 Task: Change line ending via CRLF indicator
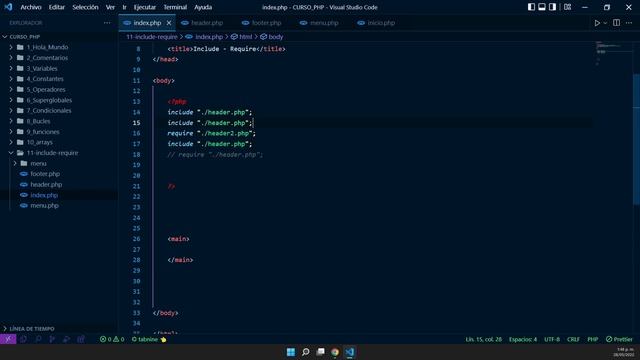(x=573, y=339)
